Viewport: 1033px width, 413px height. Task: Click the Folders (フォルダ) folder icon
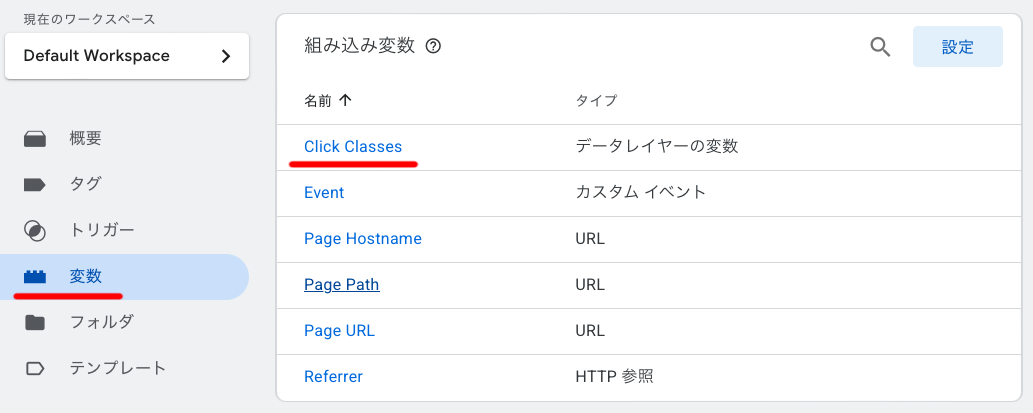click(35, 322)
